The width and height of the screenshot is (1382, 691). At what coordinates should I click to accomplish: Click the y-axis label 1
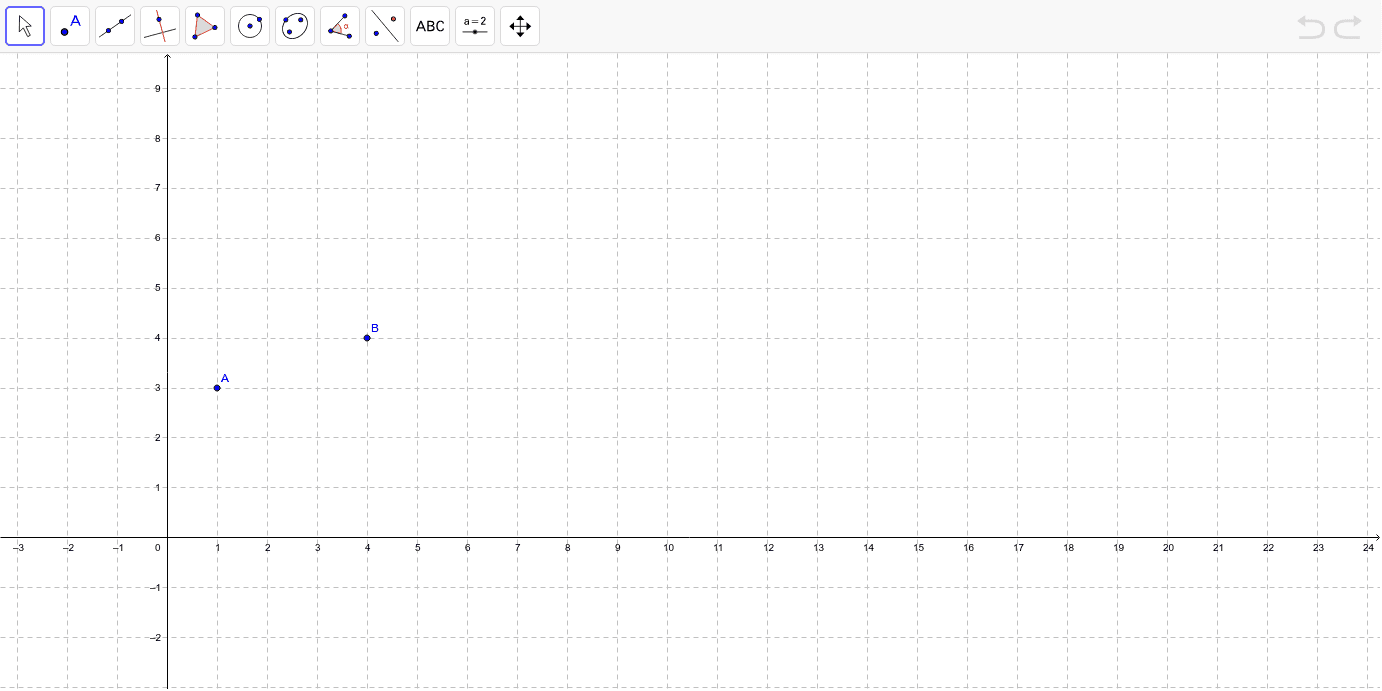158,488
